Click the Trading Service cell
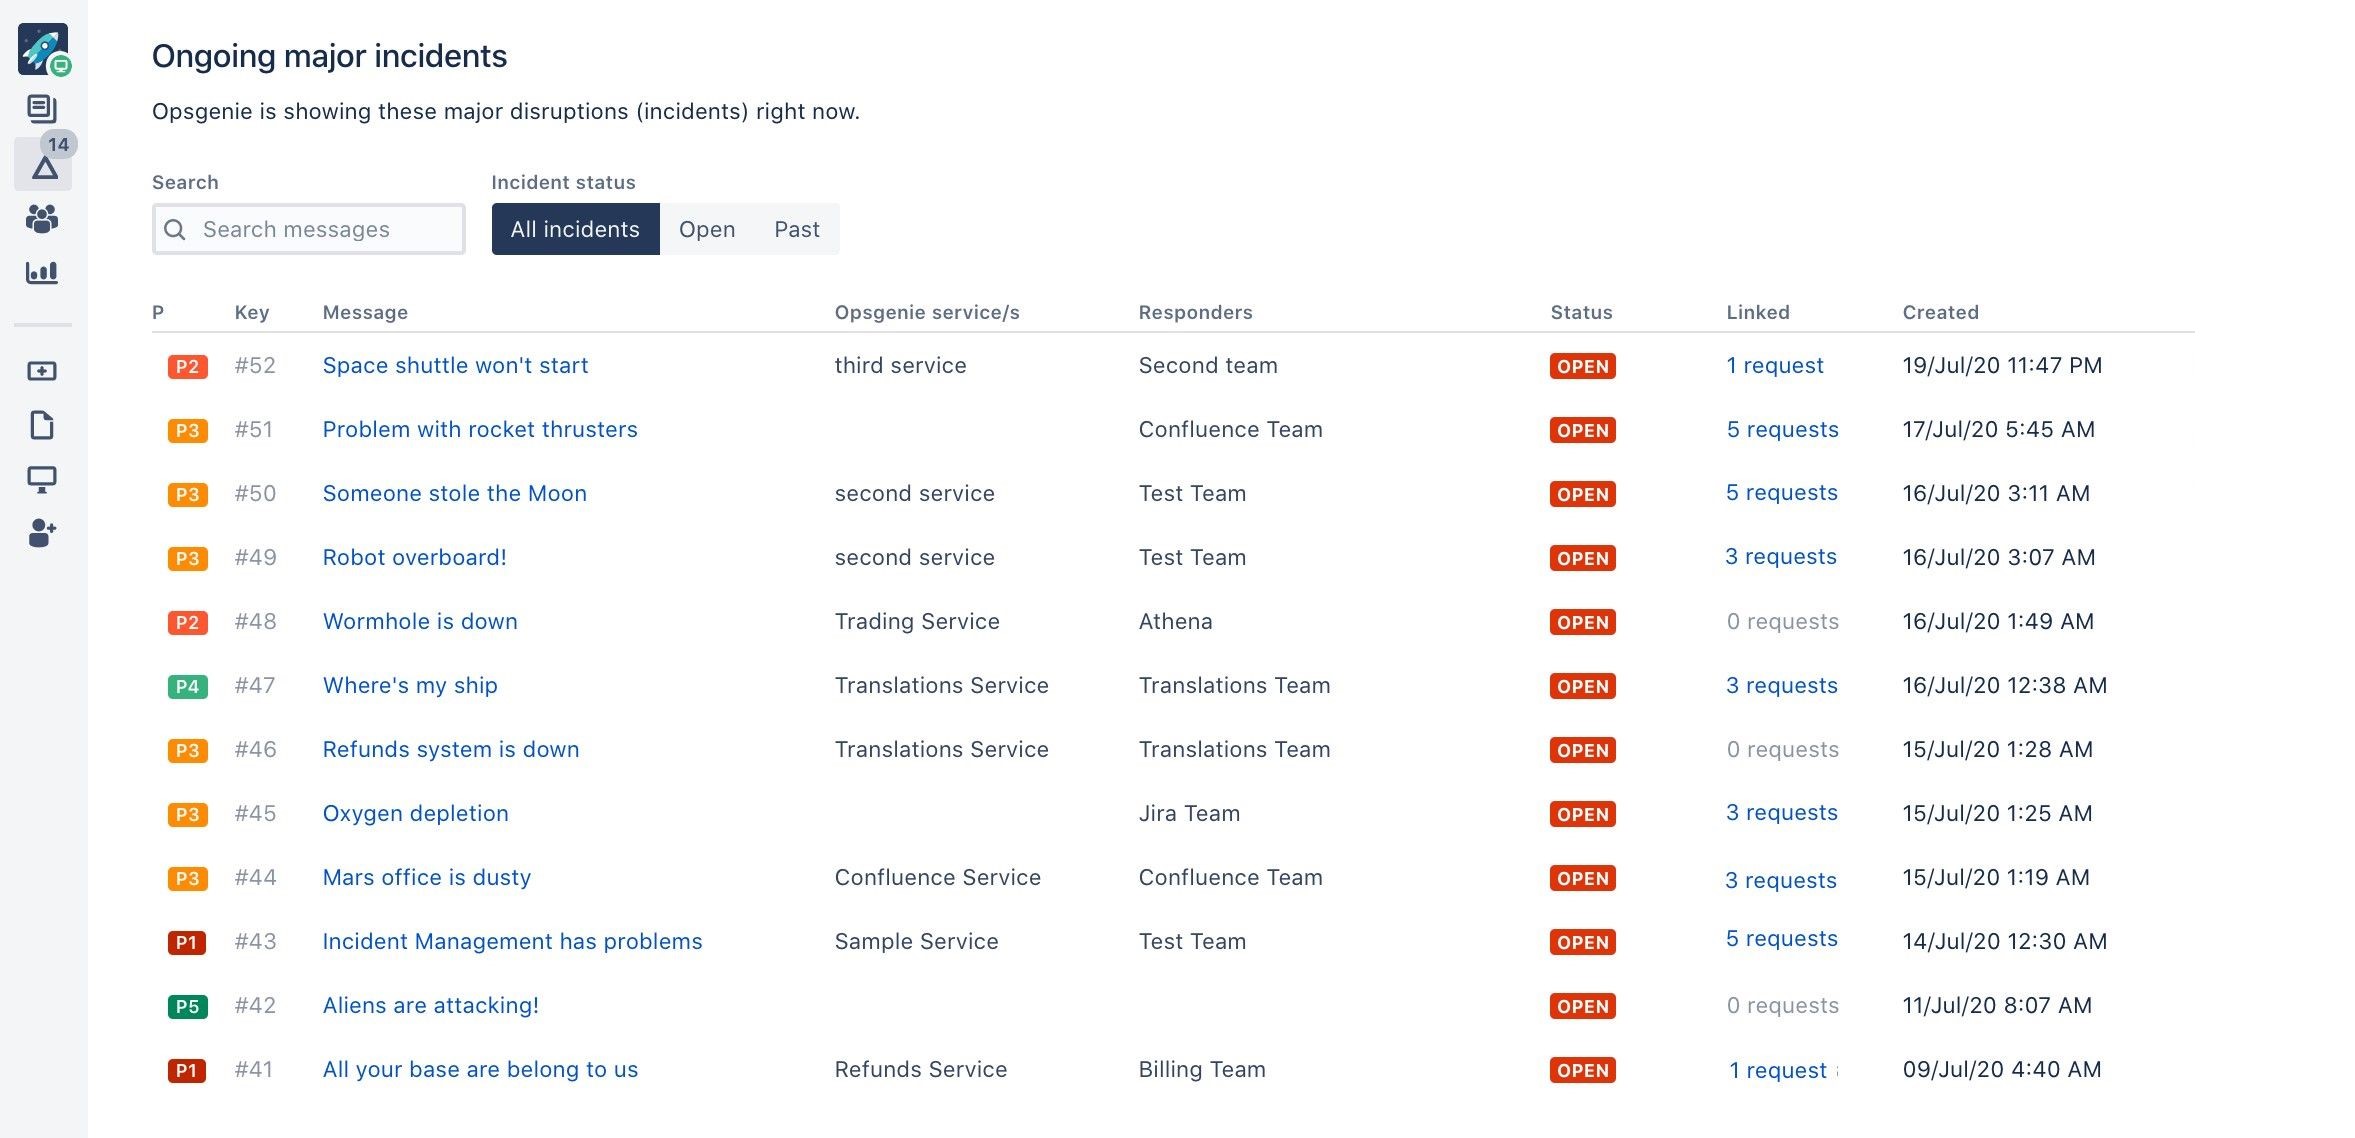 [917, 621]
